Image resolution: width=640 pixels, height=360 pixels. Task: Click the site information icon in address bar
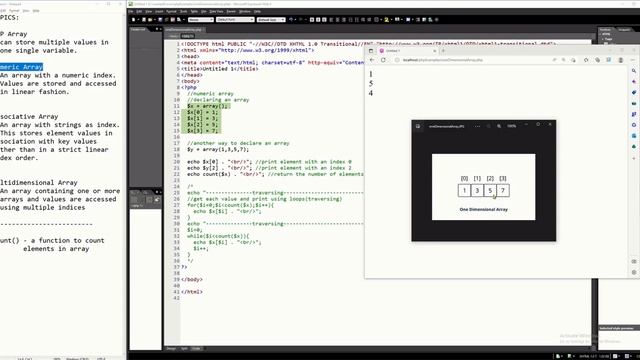[x=397, y=60]
